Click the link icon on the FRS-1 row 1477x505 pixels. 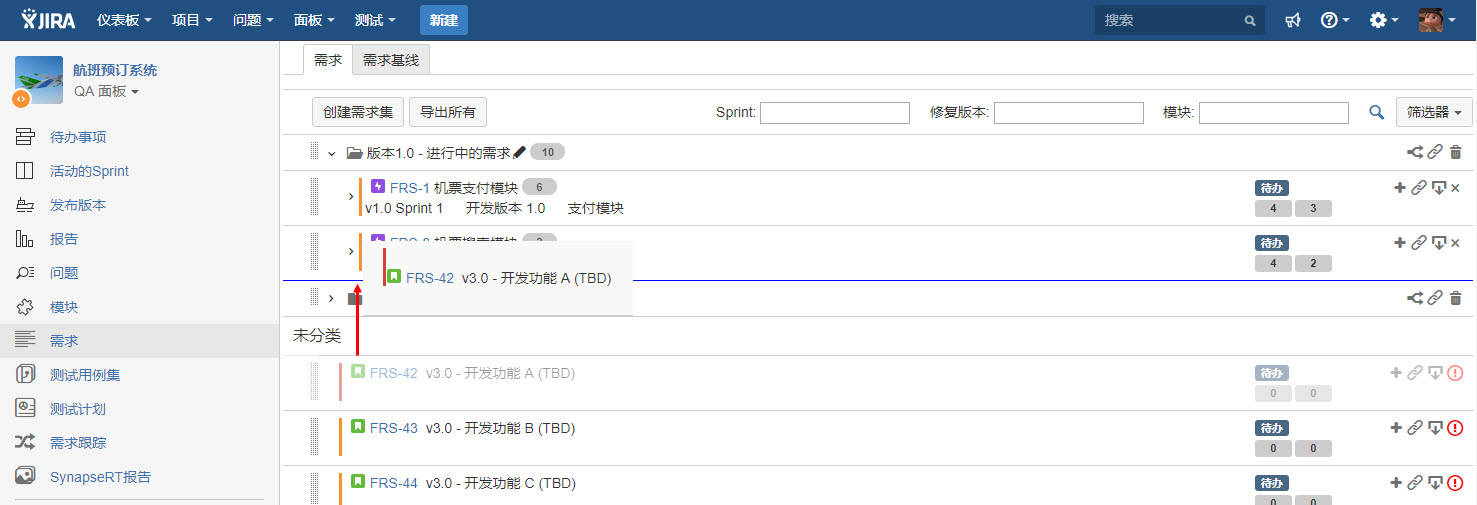(1418, 188)
